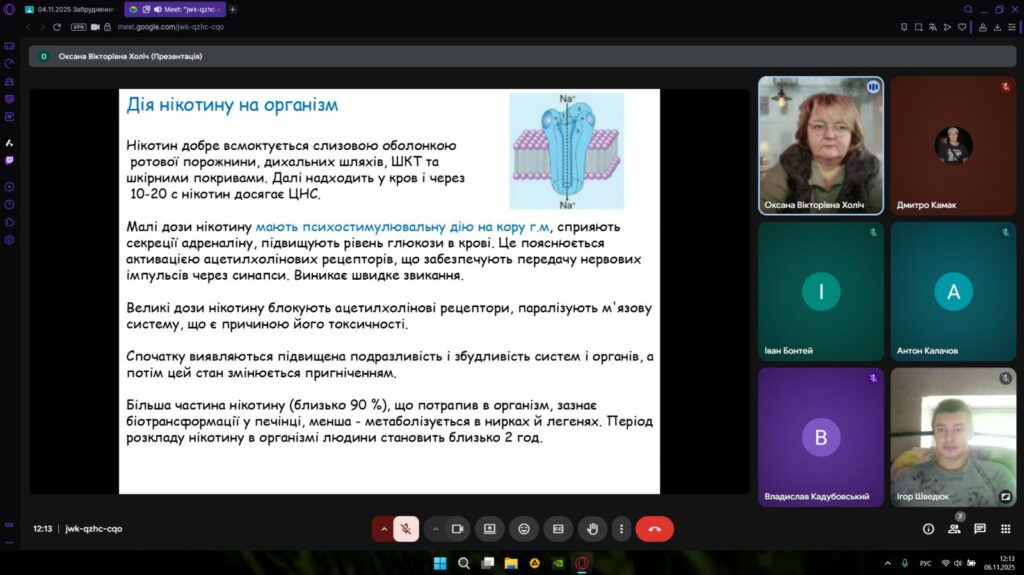1024x575 pixels.
Task: Open the in-call chat panel
Action: (980, 528)
